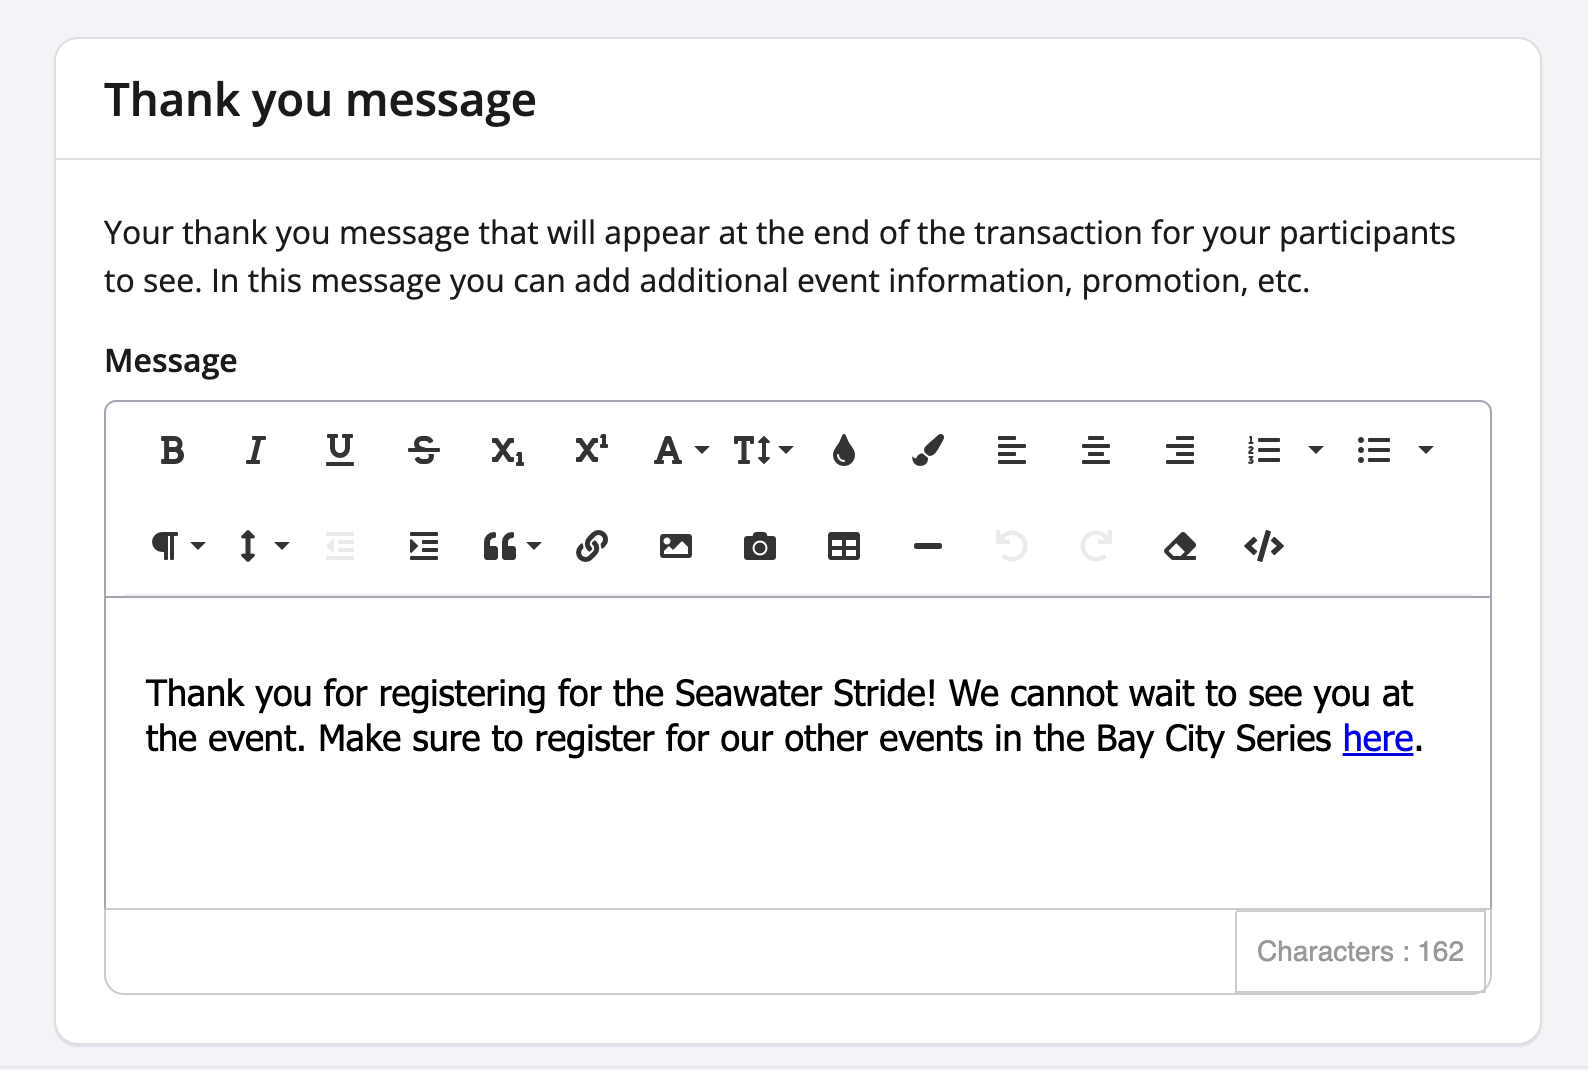Switch to HTML code view
The height and width of the screenshot is (1086, 1588).
(x=1264, y=547)
